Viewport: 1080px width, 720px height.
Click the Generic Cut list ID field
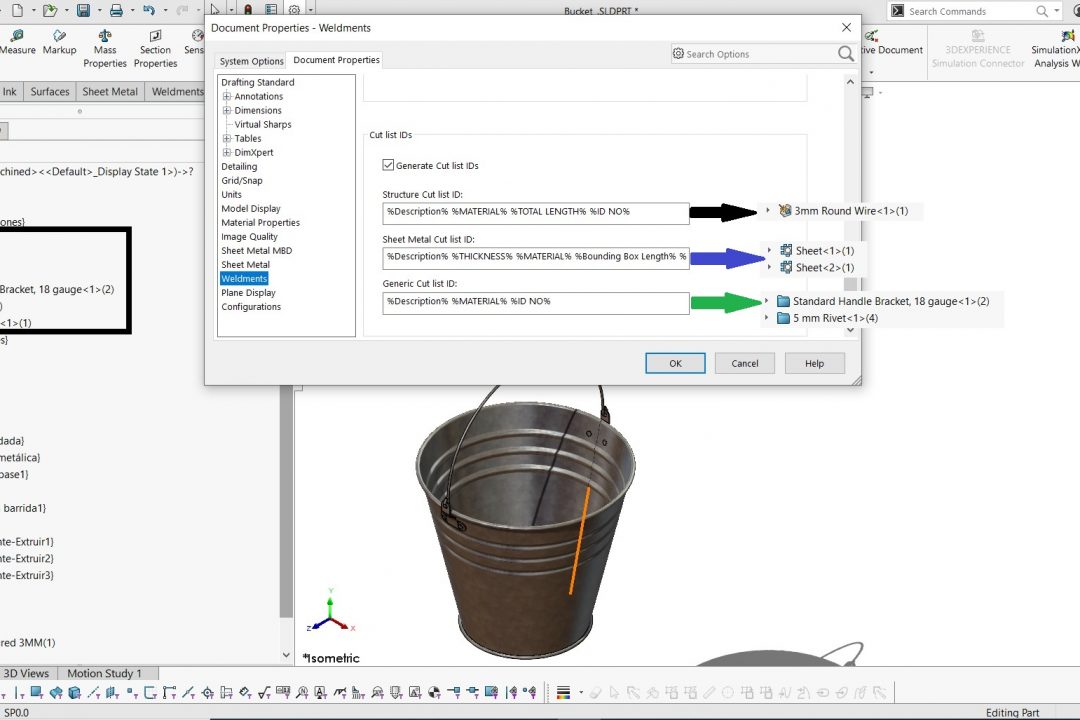[x=536, y=302]
